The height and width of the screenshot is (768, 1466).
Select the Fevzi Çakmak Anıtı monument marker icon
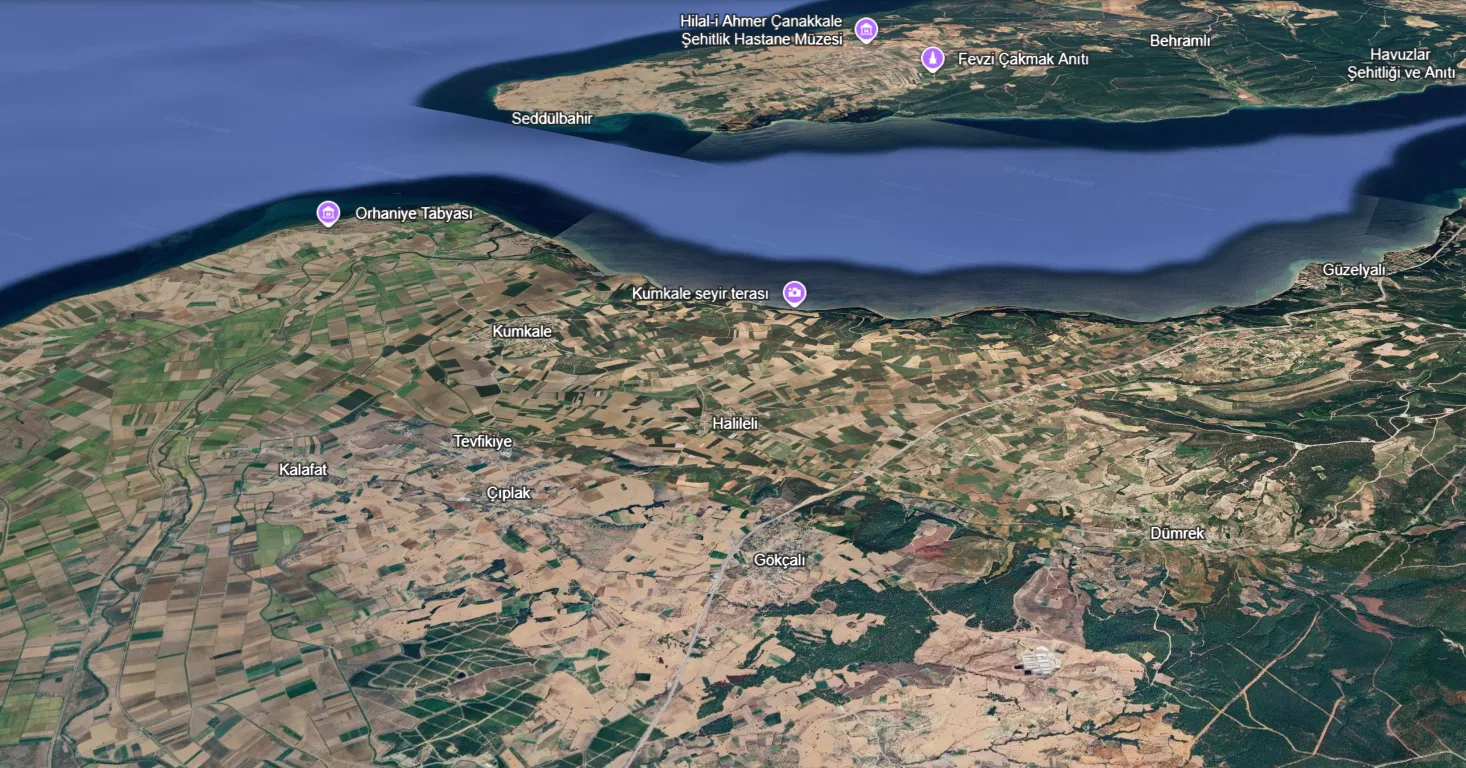(x=931, y=58)
